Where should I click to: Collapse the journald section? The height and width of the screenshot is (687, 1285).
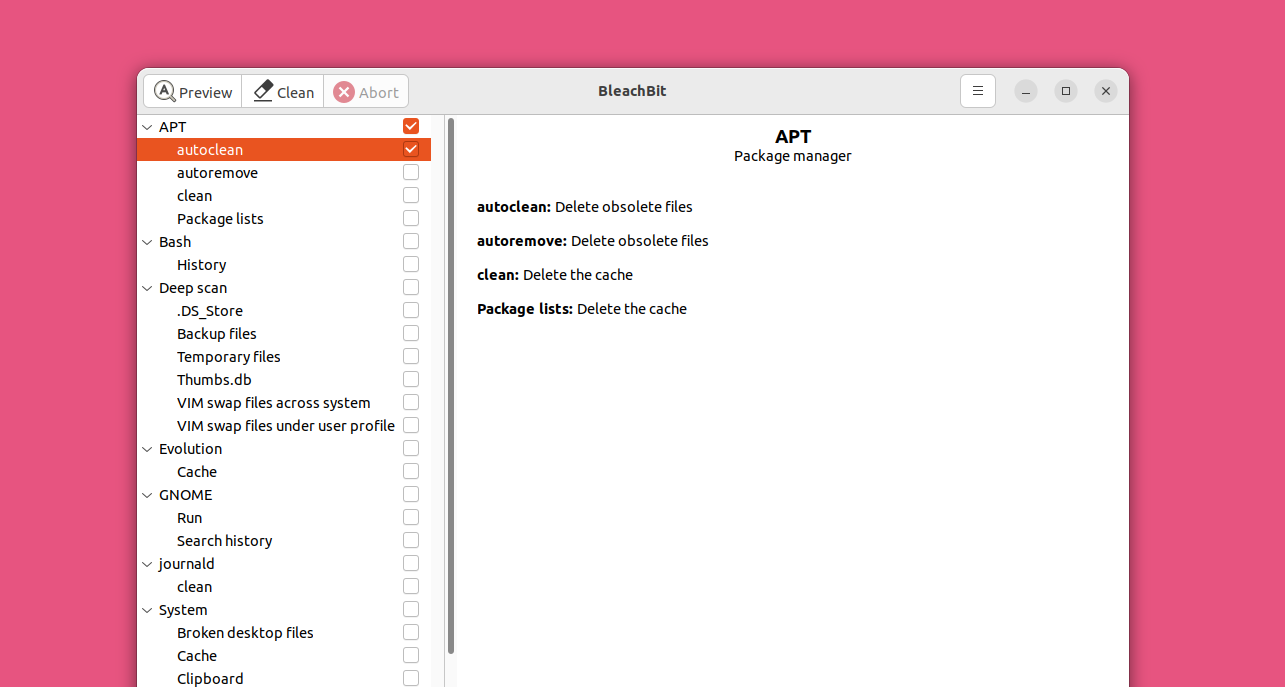click(x=148, y=564)
